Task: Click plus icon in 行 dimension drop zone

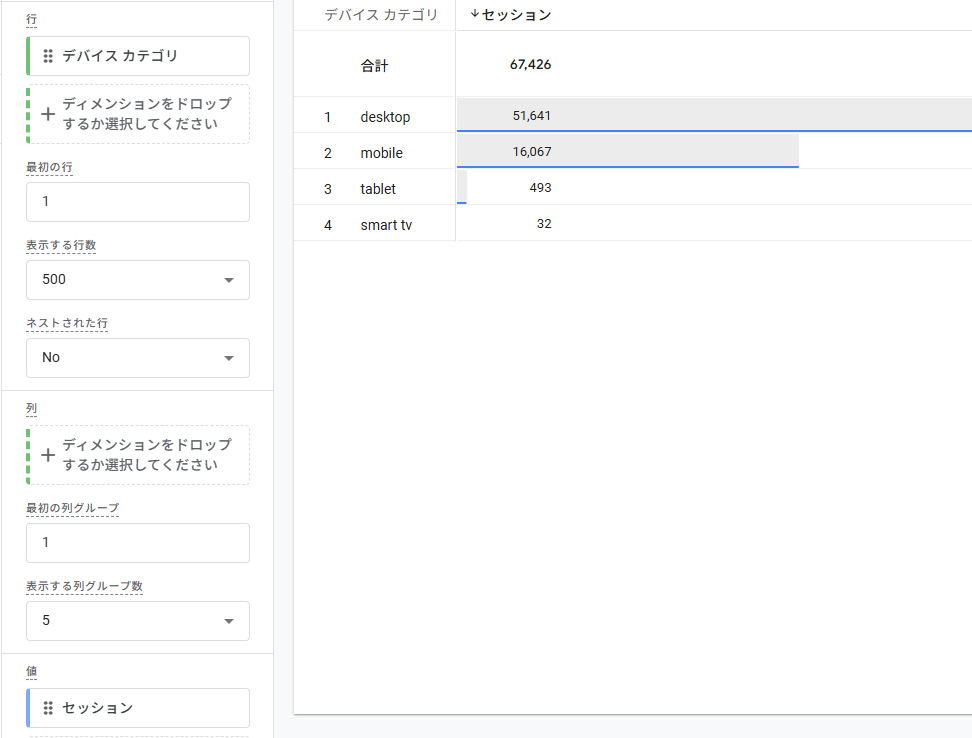Action: pos(48,114)
